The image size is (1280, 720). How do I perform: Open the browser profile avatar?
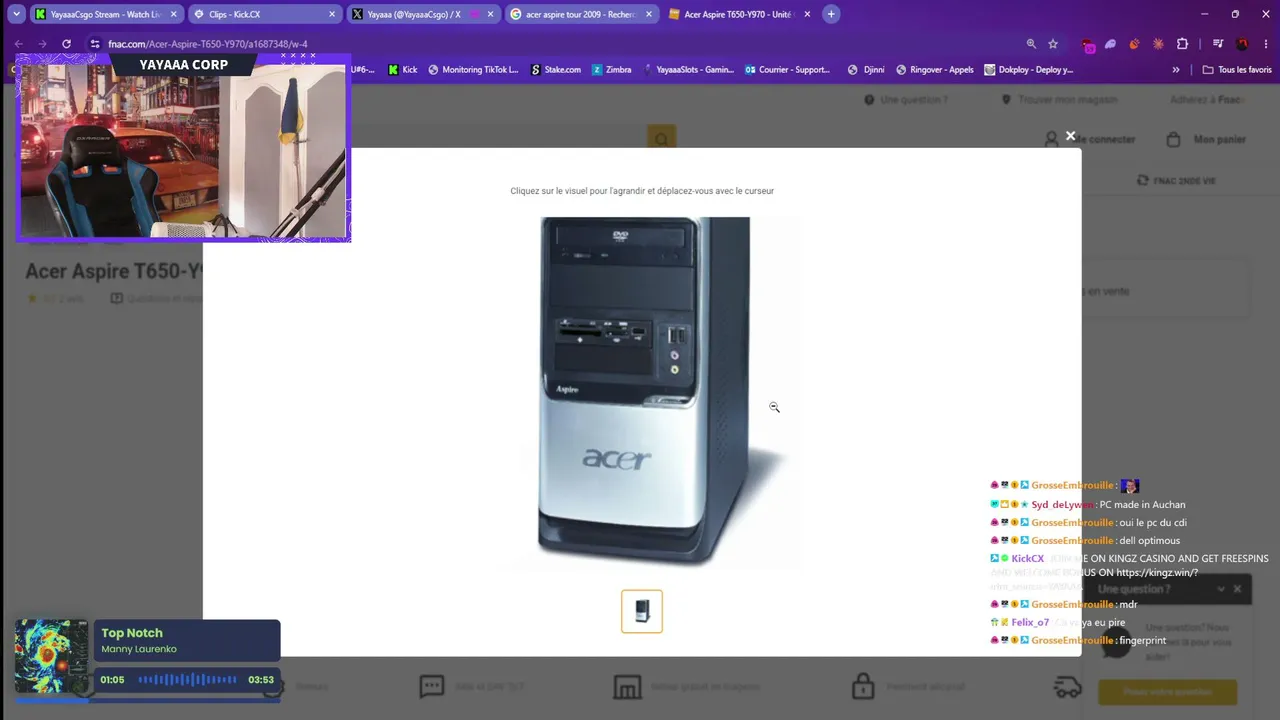(x=1242, y=44)
